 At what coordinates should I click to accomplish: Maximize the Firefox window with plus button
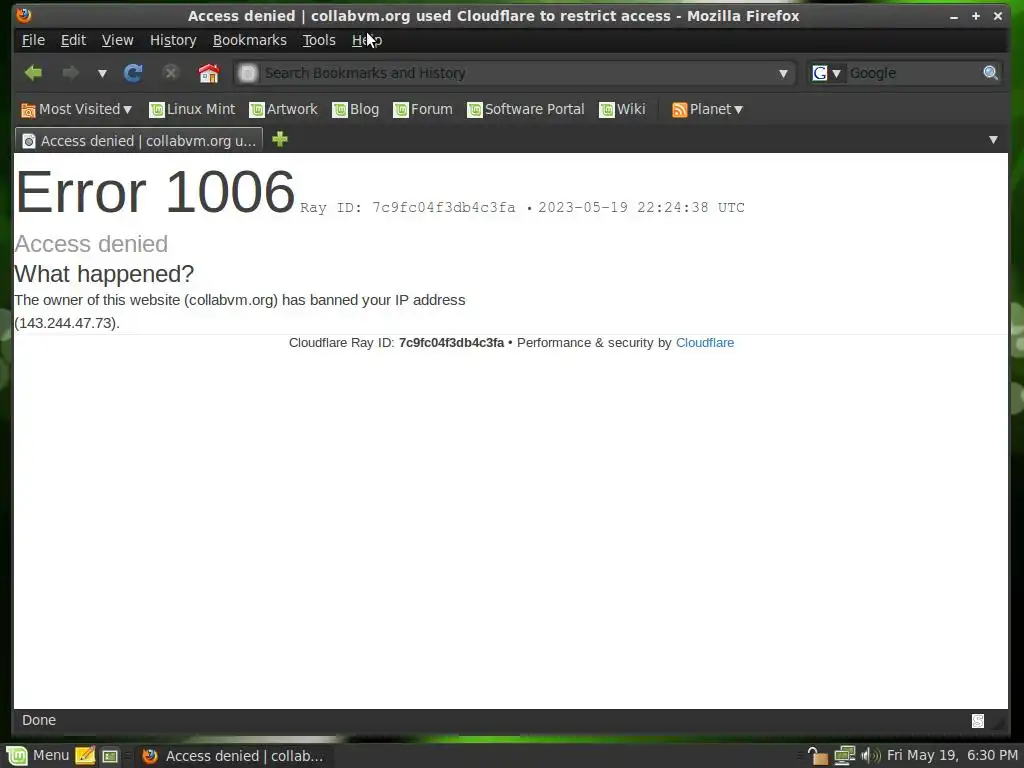point(976,16)
